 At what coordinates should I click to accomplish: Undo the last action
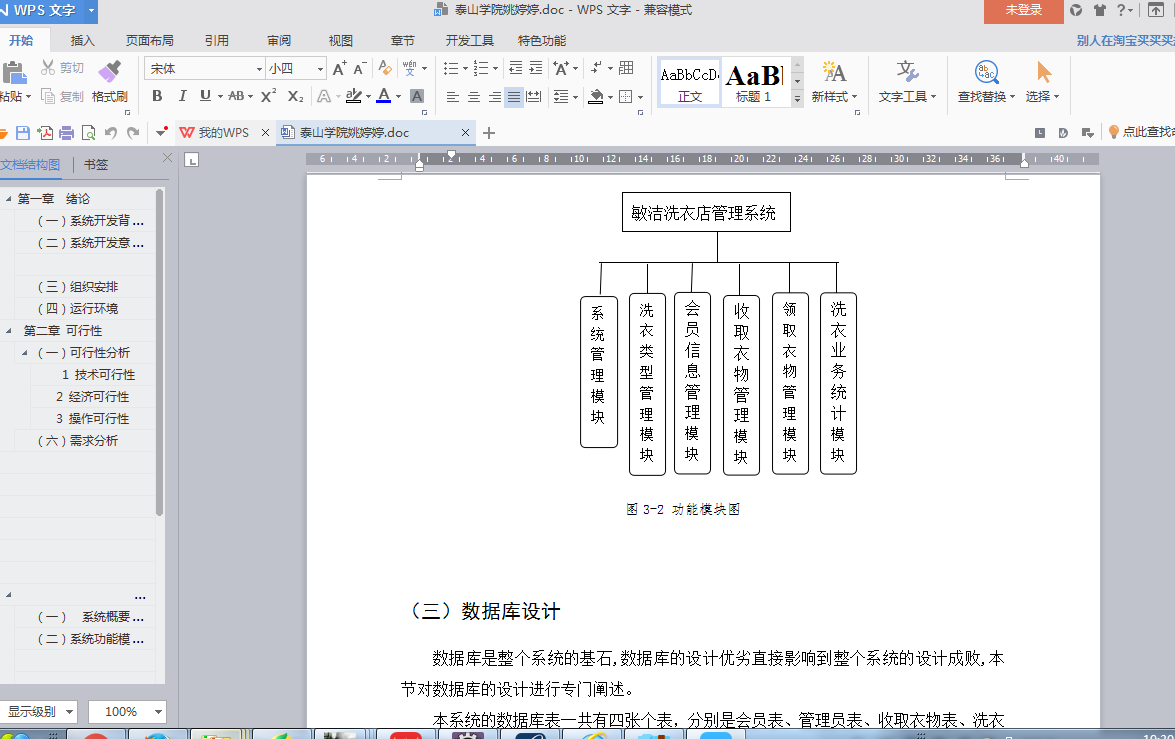tap(111, 133)
